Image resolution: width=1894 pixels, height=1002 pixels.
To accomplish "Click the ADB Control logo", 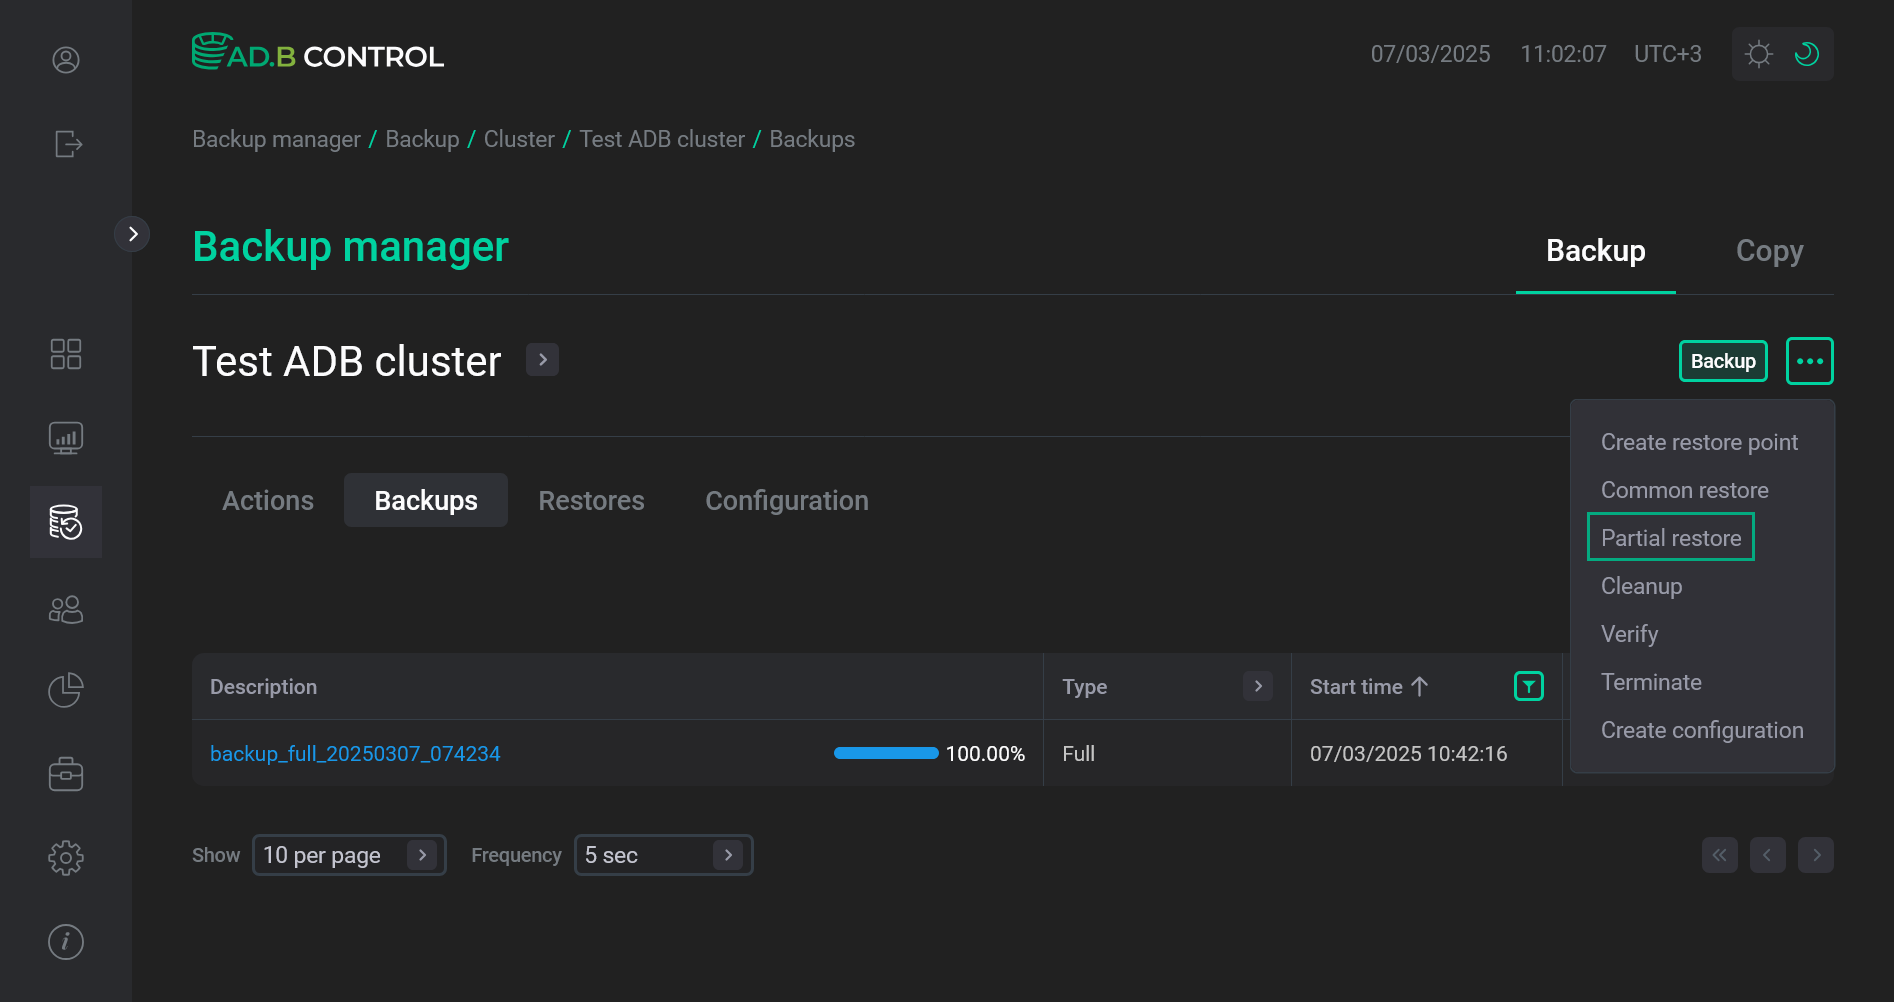I will pyautogui.click(x=318, y=53).
